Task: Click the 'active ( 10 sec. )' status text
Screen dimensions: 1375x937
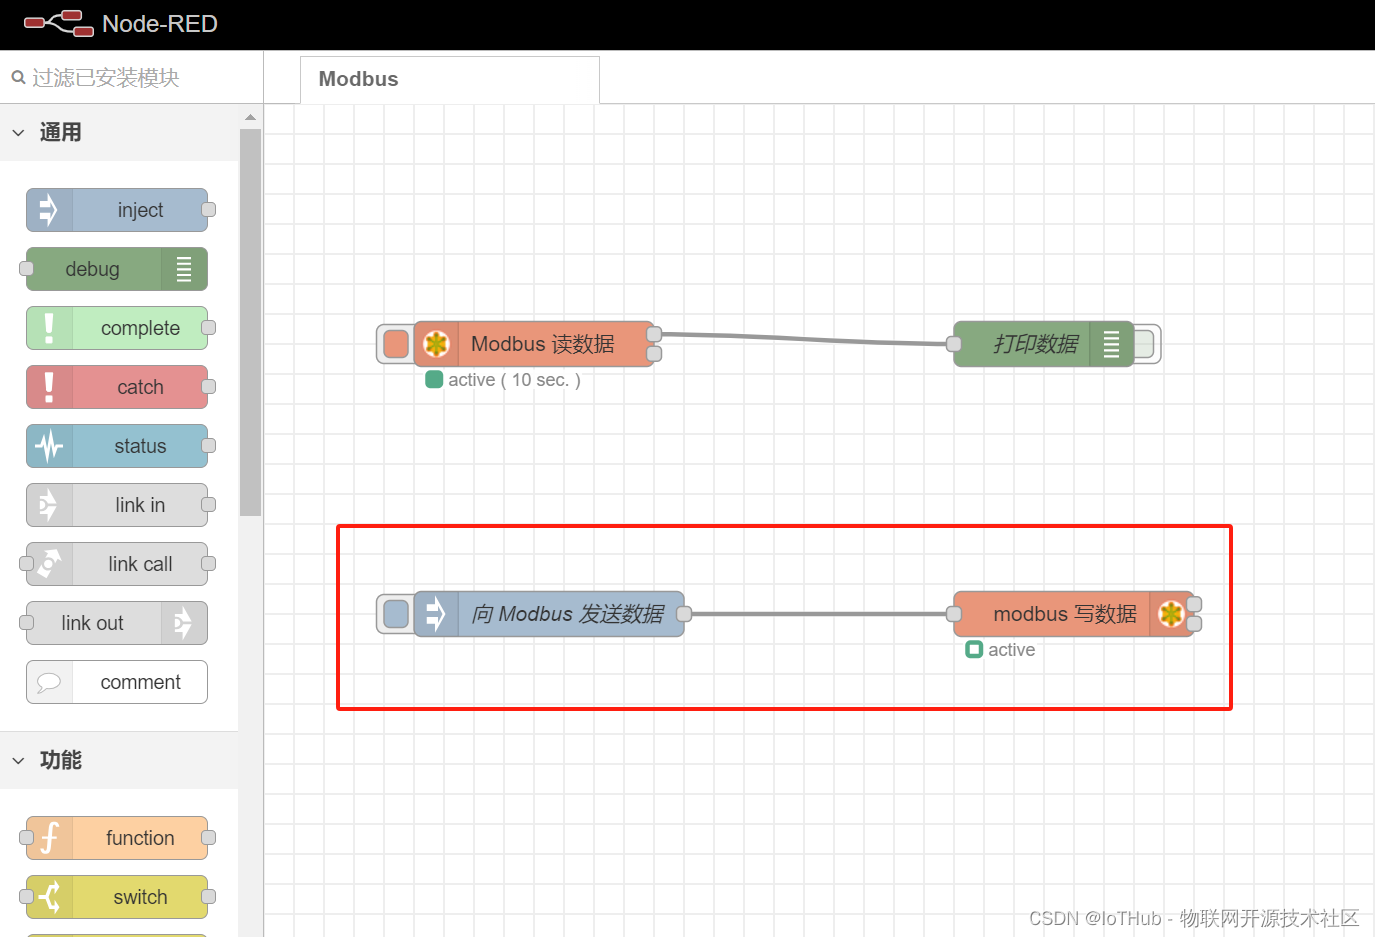Action: 515,380
